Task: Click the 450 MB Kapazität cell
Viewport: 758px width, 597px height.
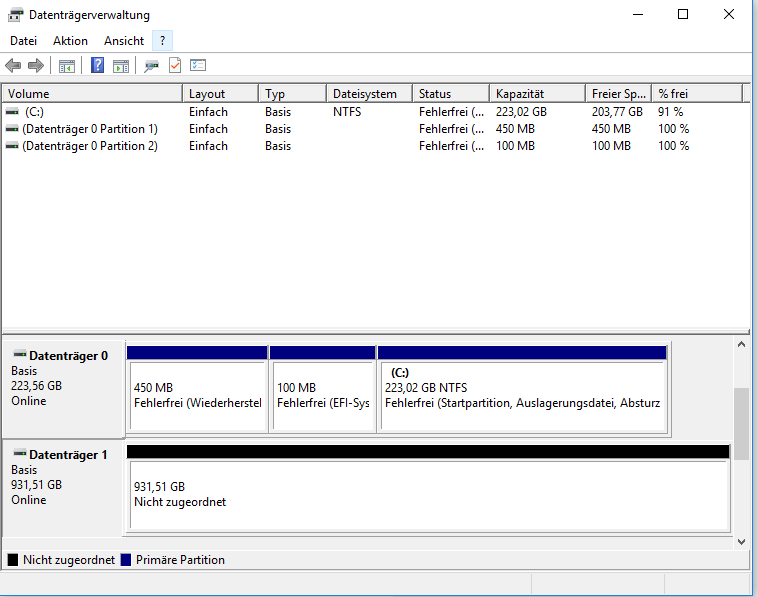Action: coord(515,129)
